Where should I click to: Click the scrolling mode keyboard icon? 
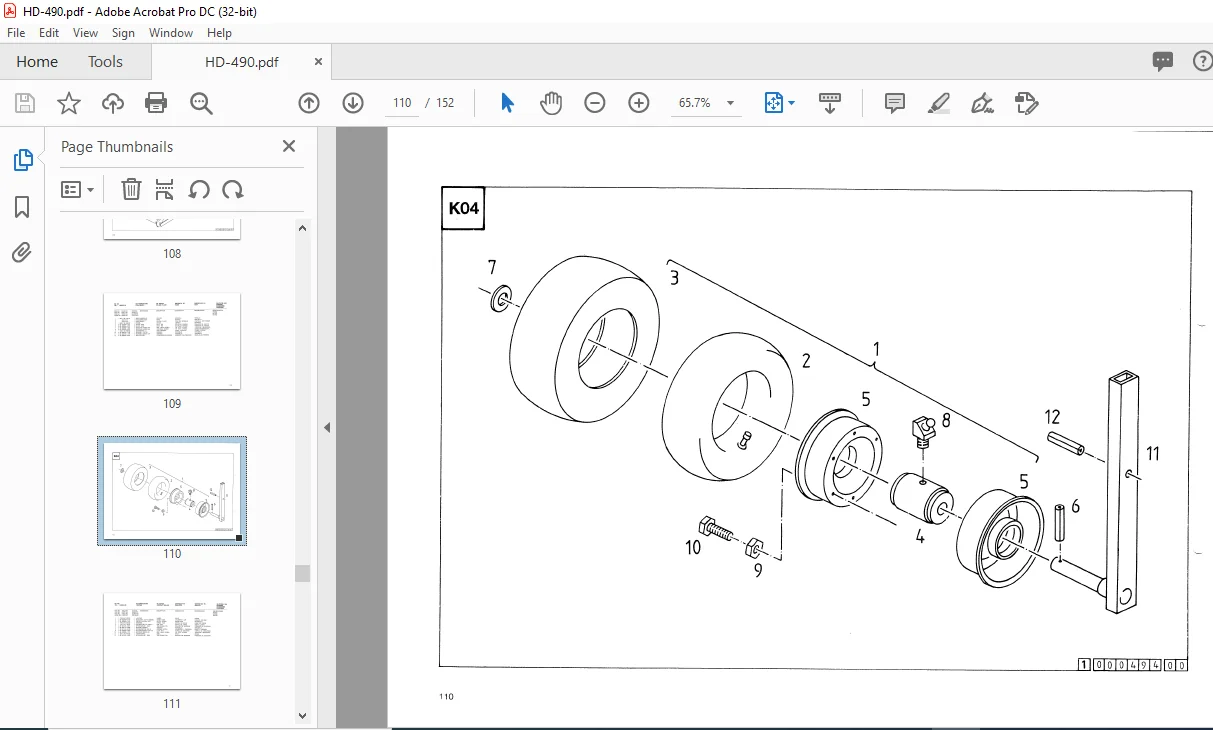[x=829, y=103]
